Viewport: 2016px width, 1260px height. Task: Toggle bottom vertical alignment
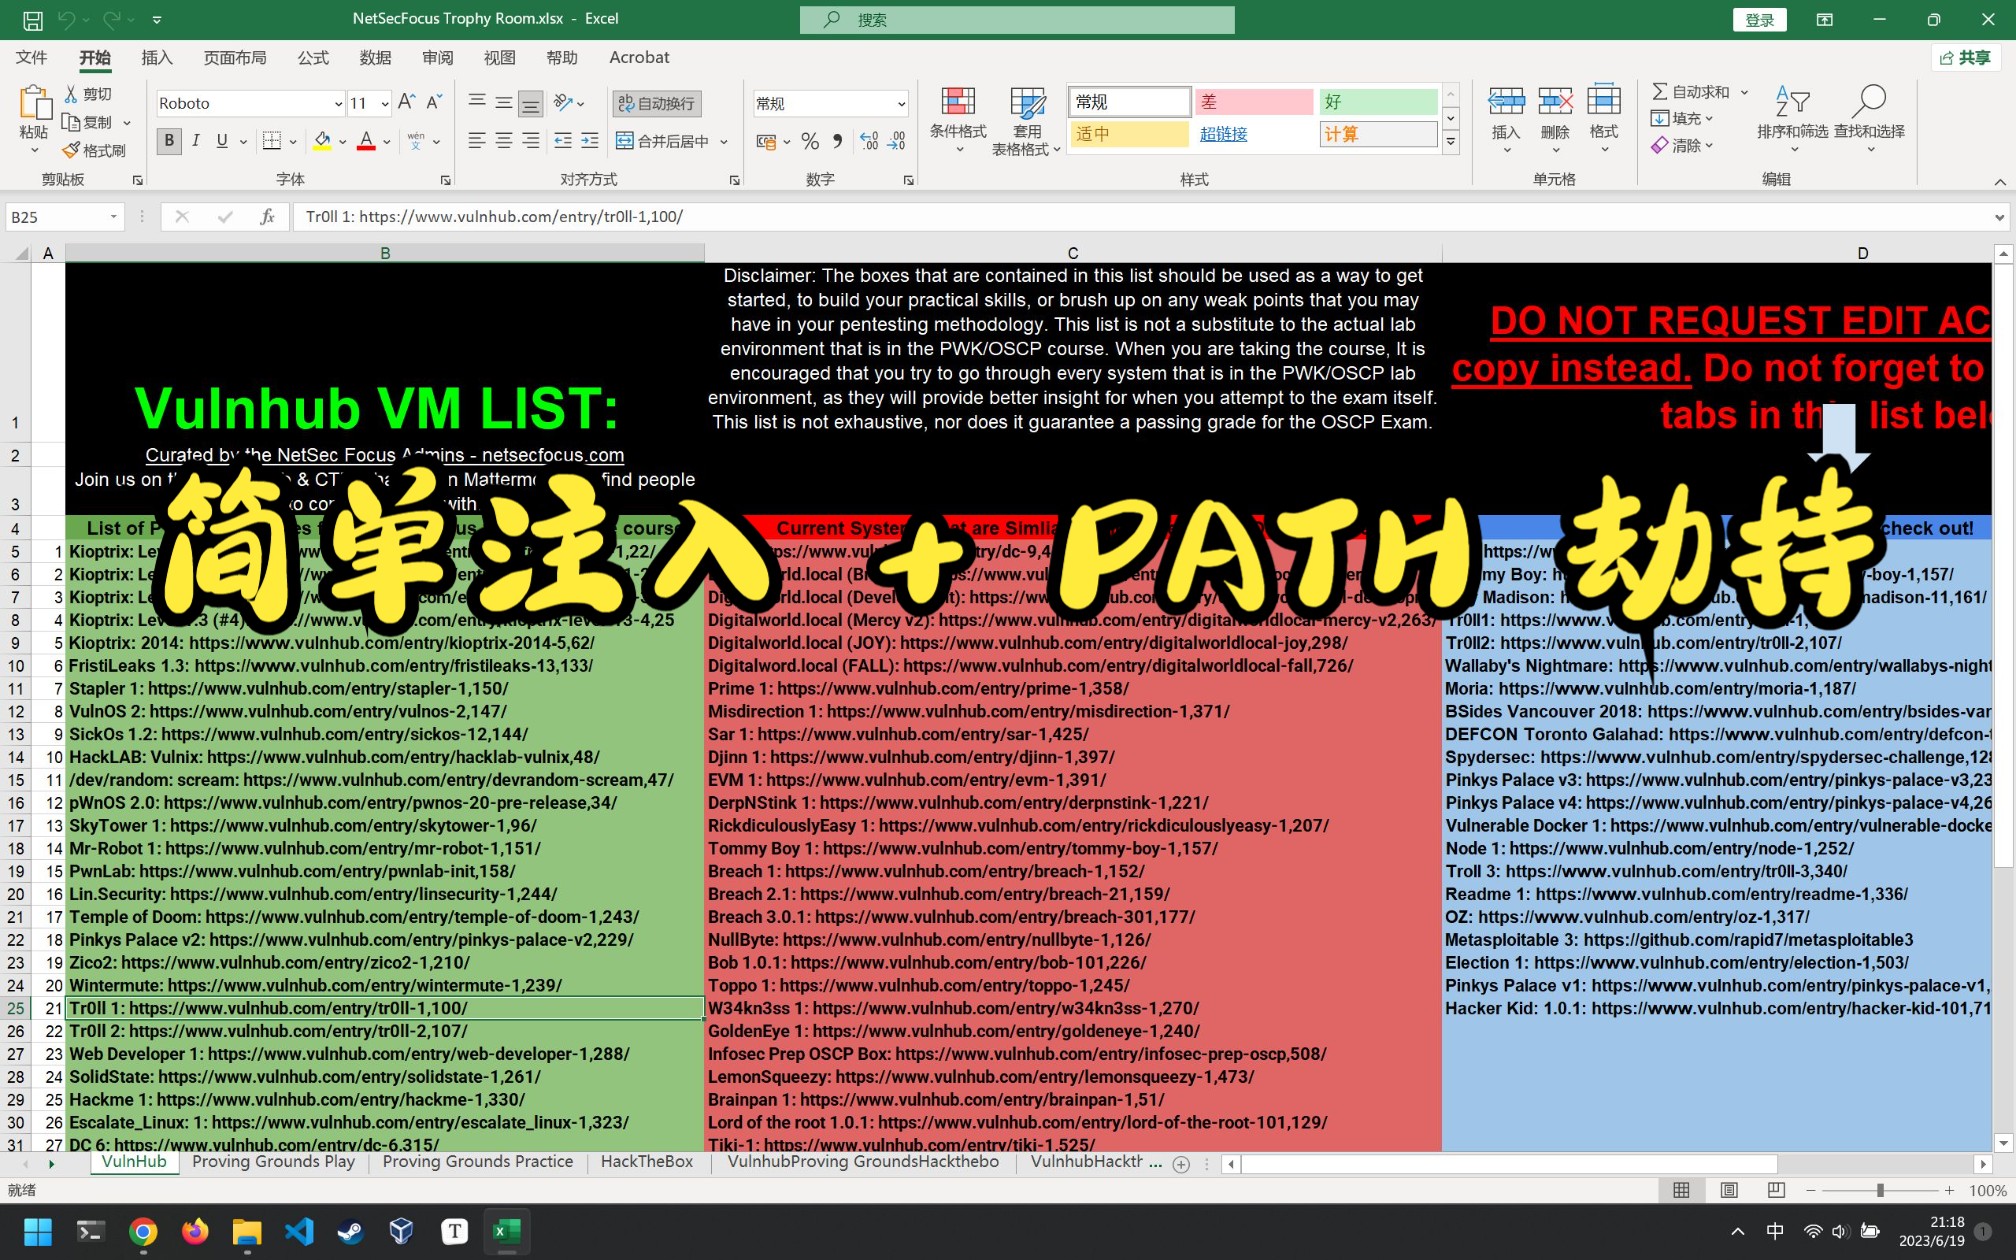[531, 102]
